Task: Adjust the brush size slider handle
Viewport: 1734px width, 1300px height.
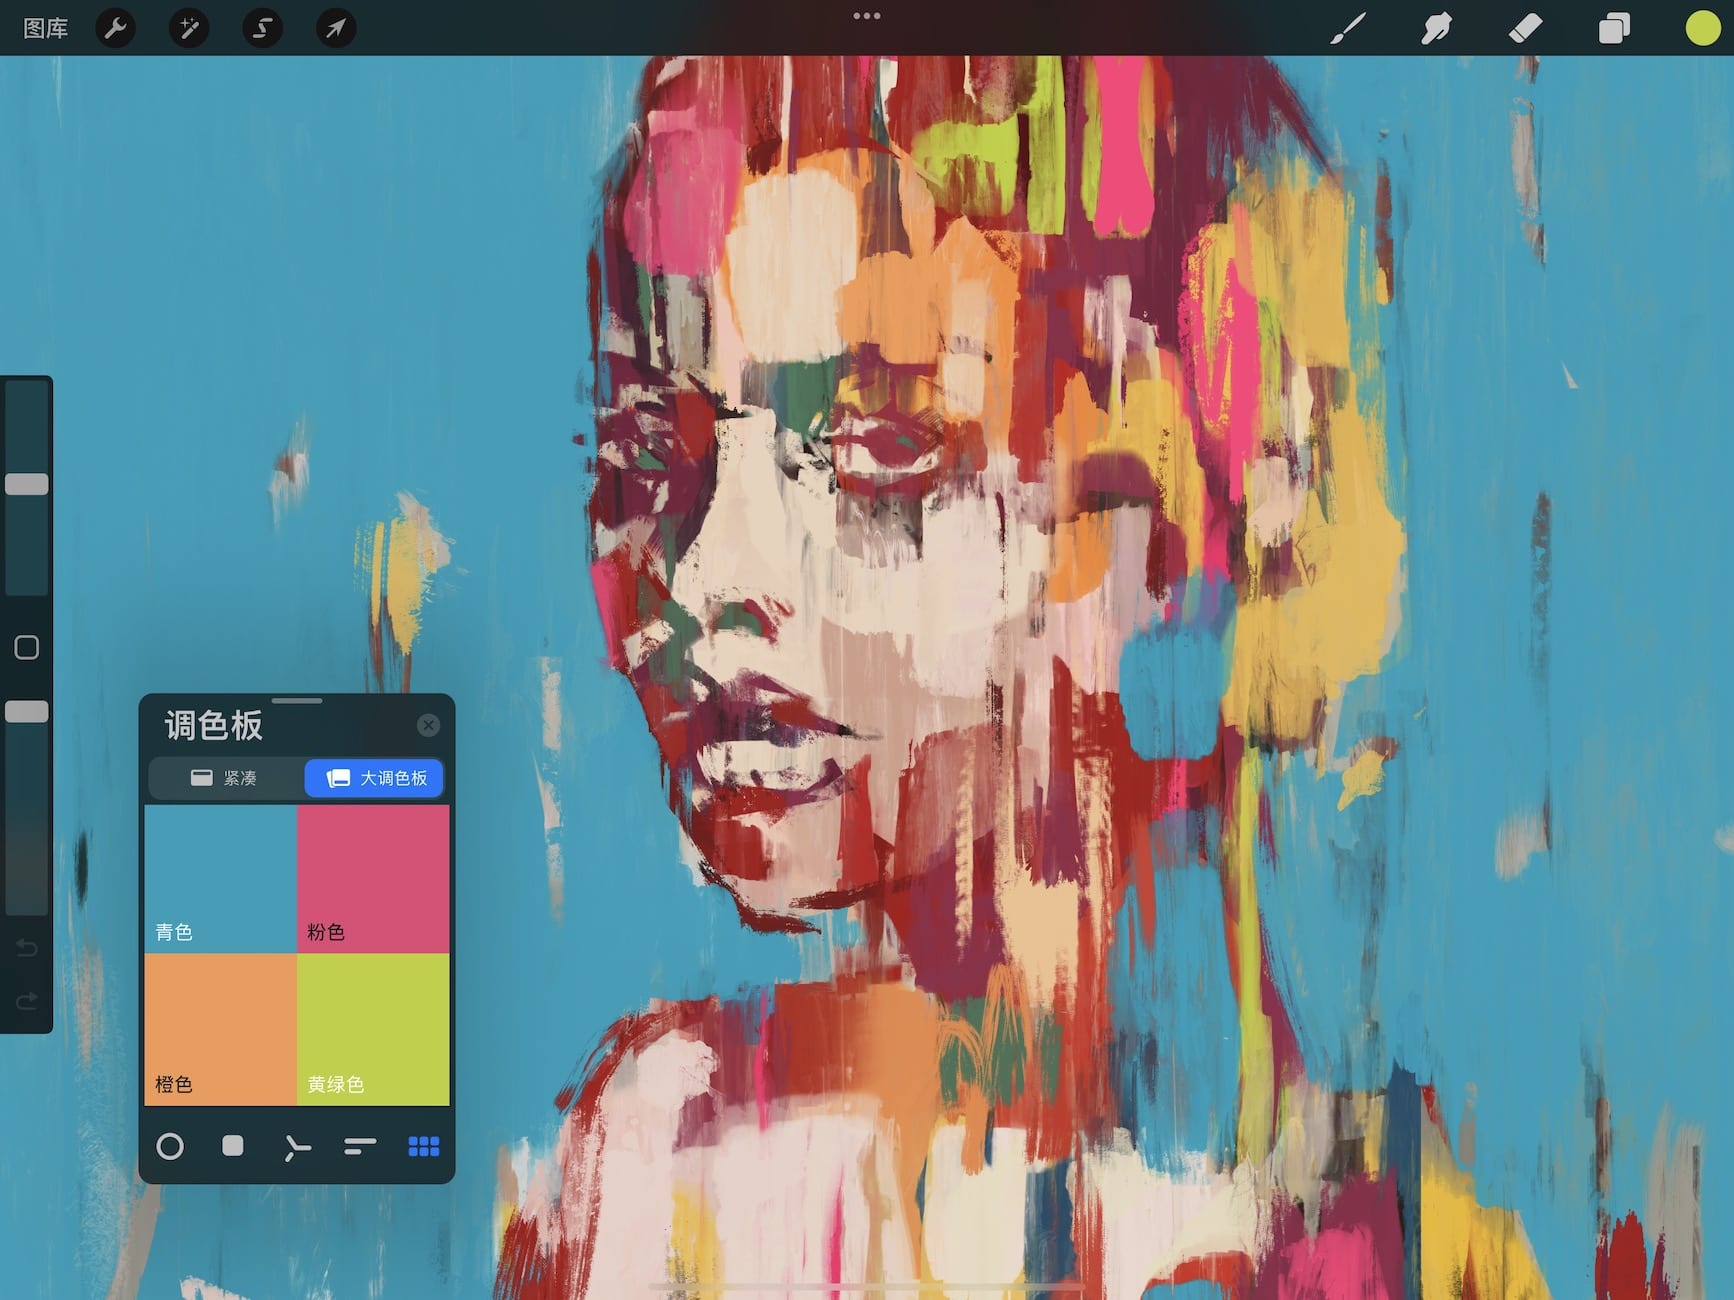Action: 27,484
